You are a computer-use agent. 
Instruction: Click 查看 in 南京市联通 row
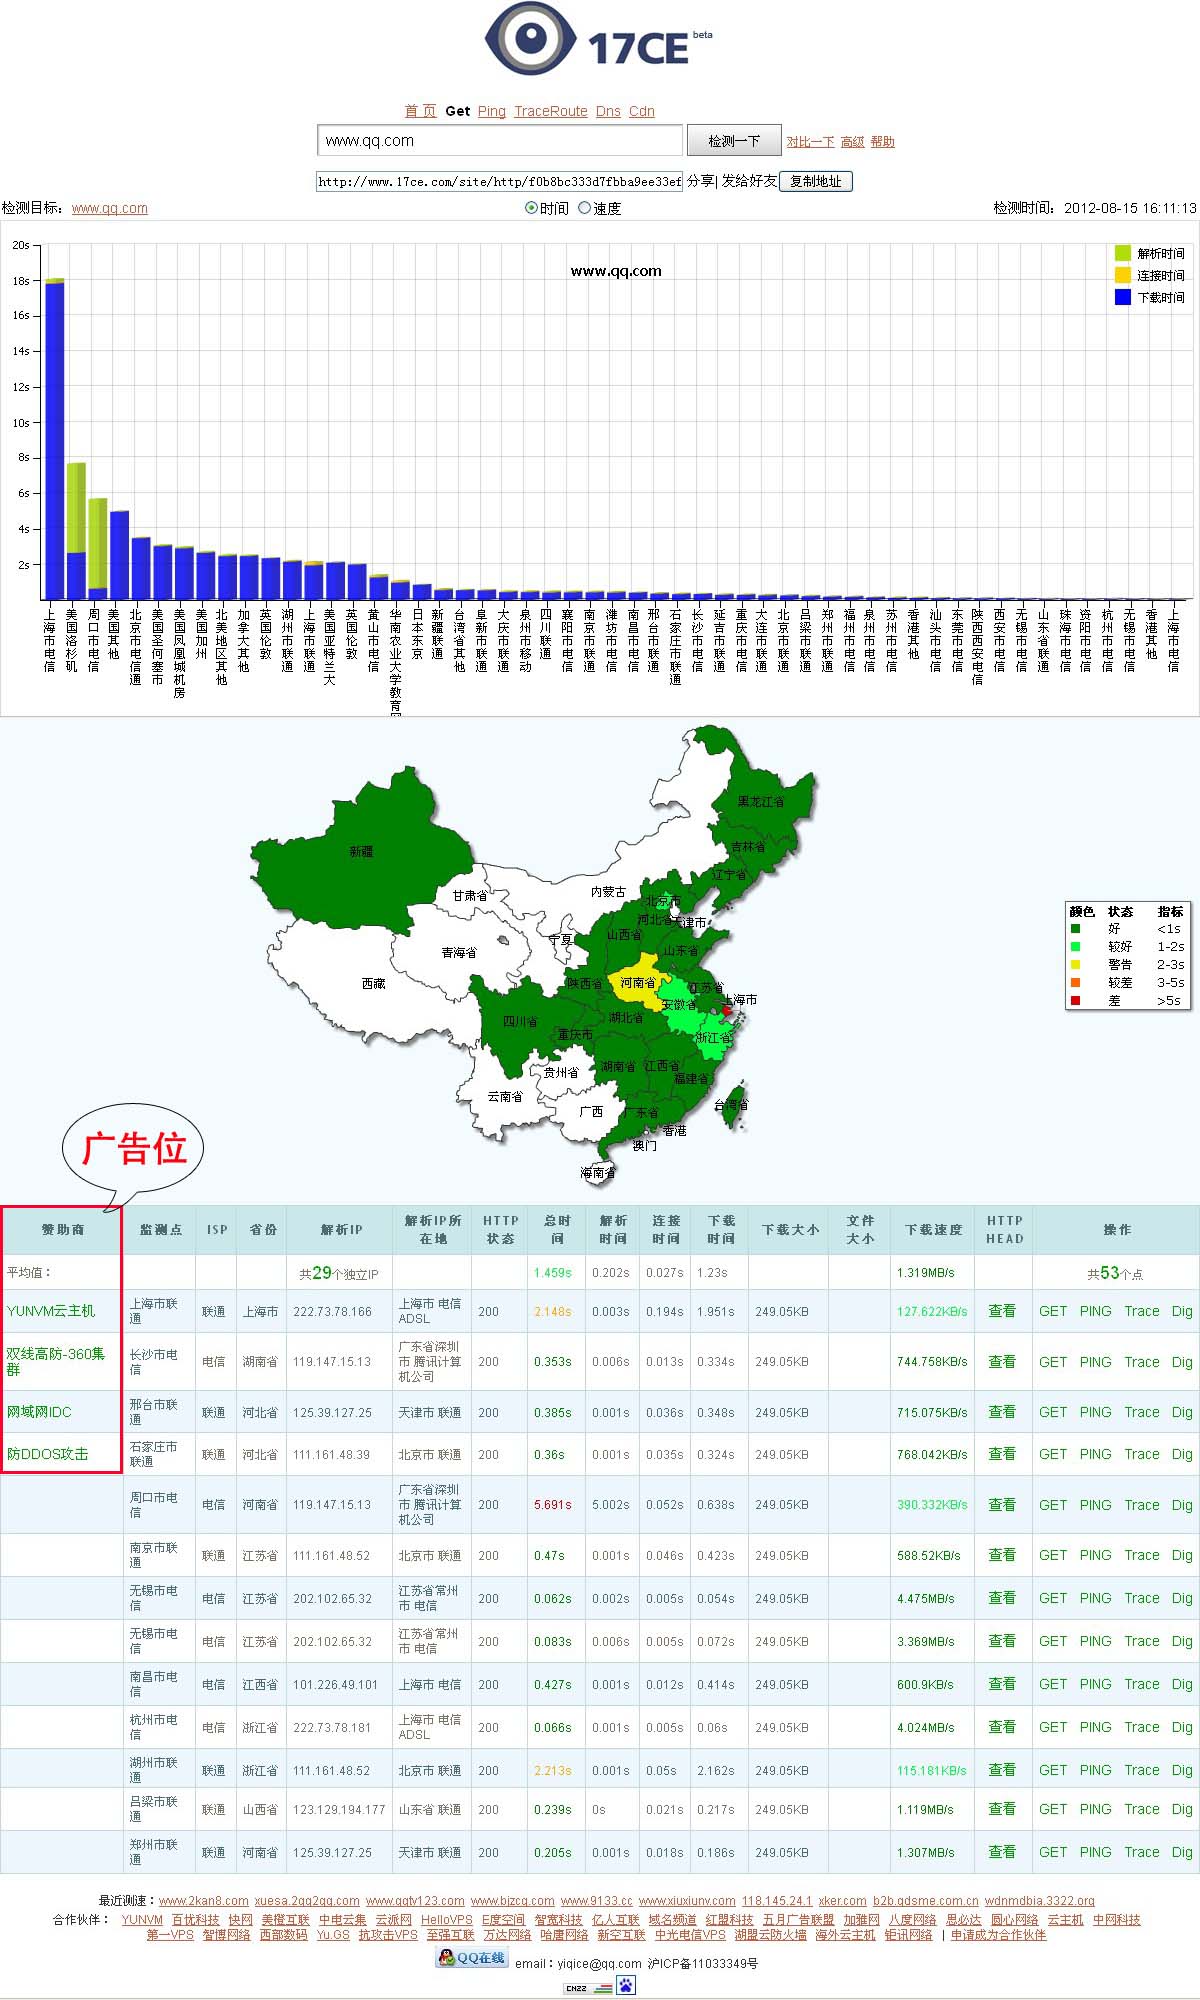click(1002, 1555)
